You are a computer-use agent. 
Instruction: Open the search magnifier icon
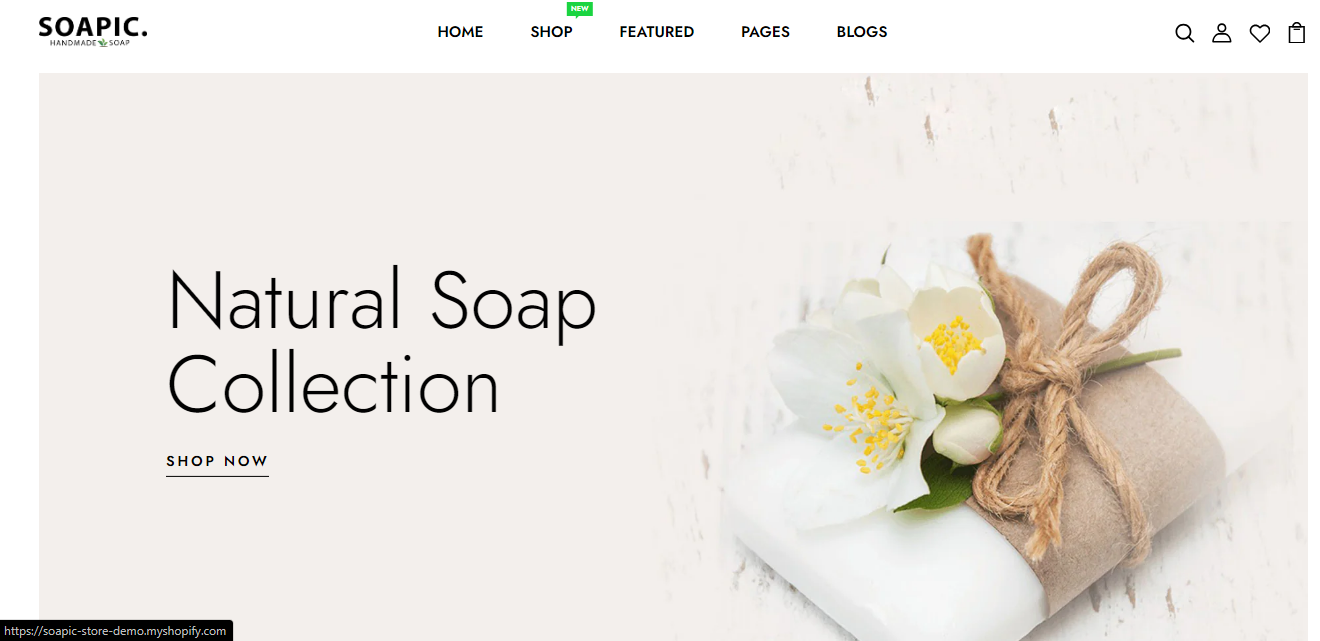1184,33
